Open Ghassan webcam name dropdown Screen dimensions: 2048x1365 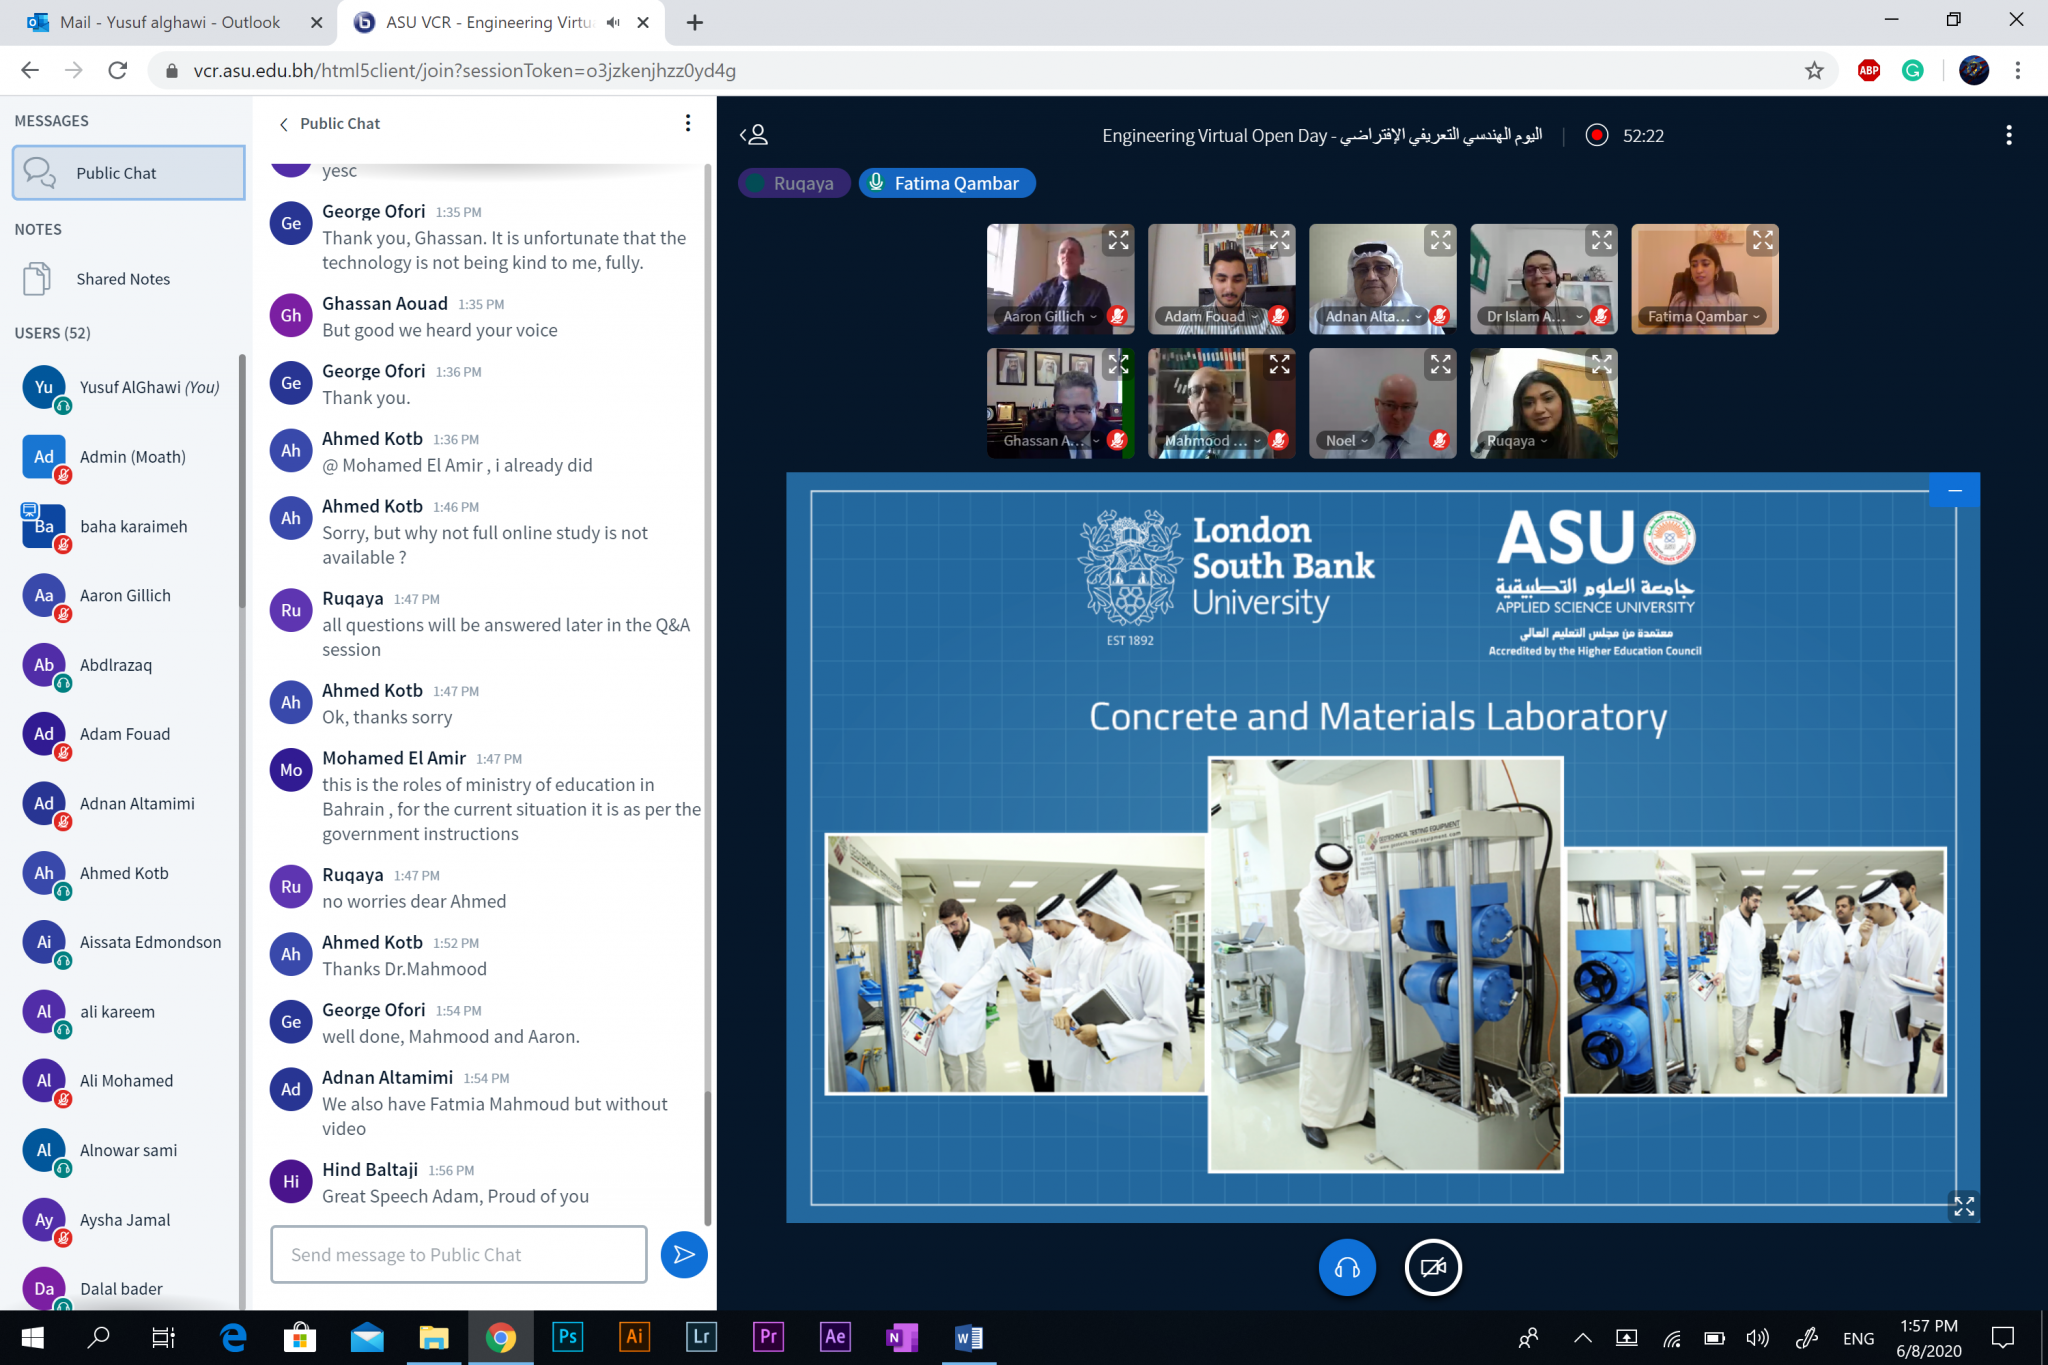(x=1050, y=440)
